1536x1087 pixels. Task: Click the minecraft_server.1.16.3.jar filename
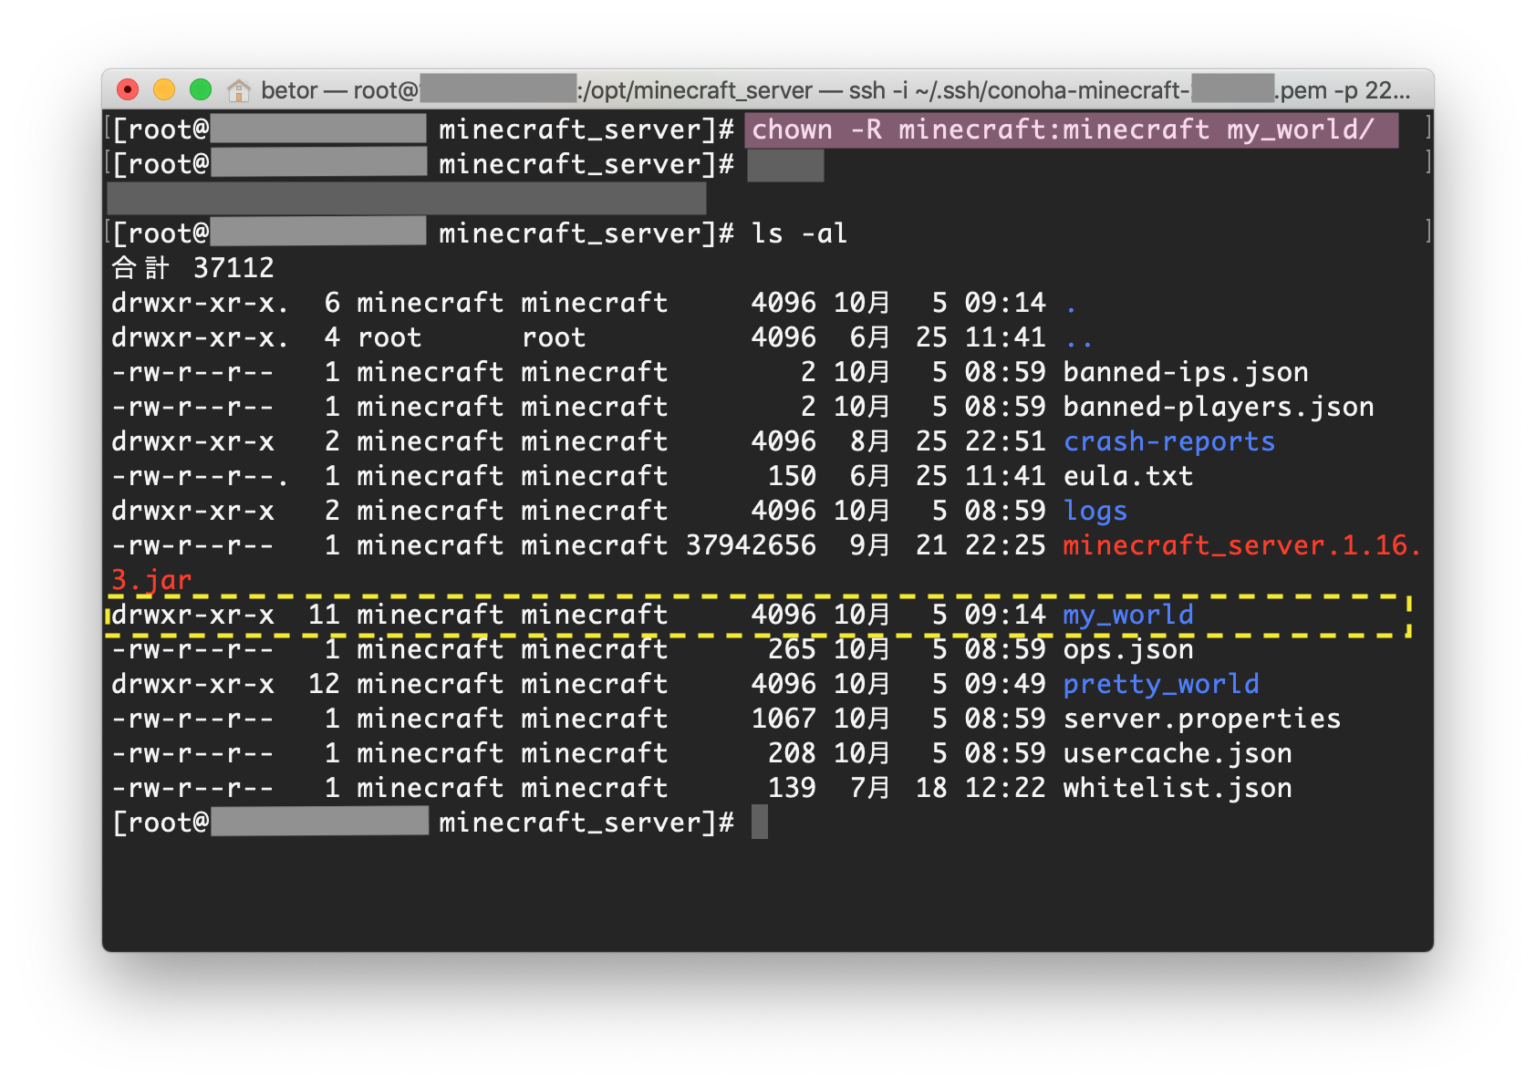point(1240,545)
